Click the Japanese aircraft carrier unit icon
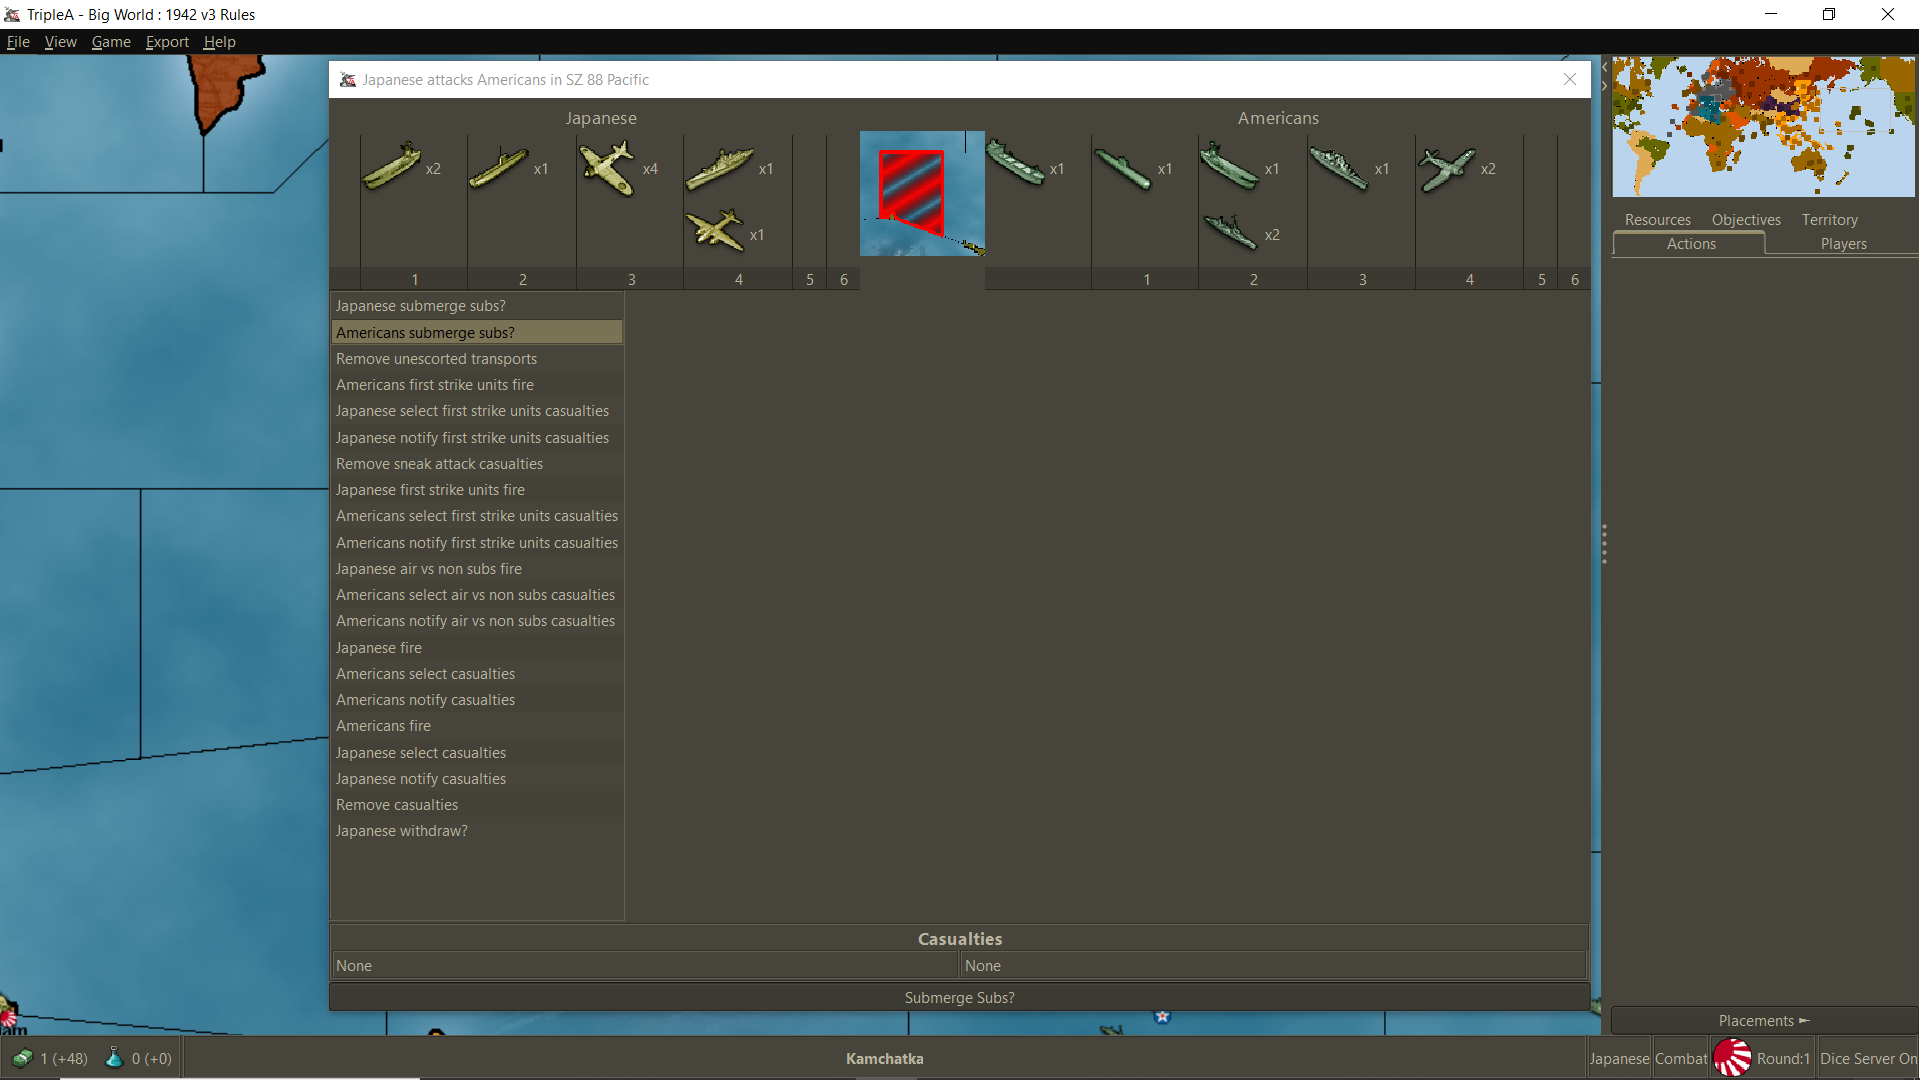Screen dimensions: 1920x1080 pyautogui.click(x=392, y=166)
